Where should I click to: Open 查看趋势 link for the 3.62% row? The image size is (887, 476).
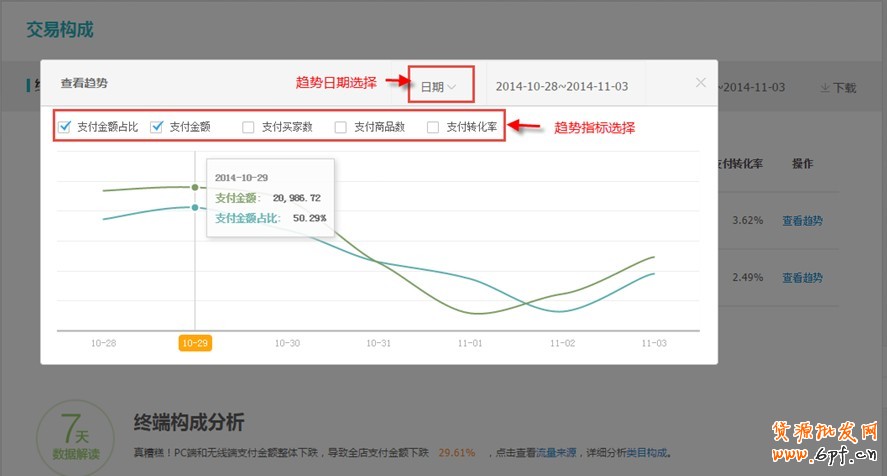pos(802,220)
